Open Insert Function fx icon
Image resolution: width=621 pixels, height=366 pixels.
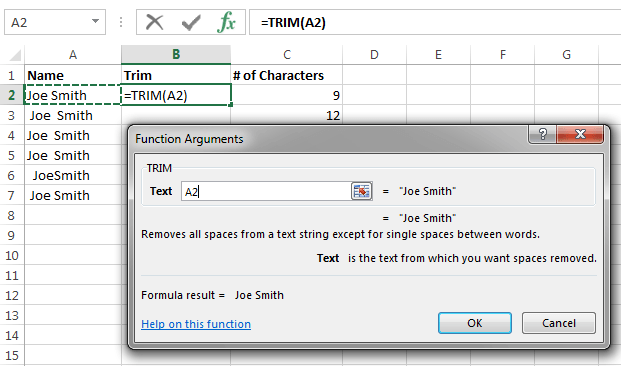(227, 22)
